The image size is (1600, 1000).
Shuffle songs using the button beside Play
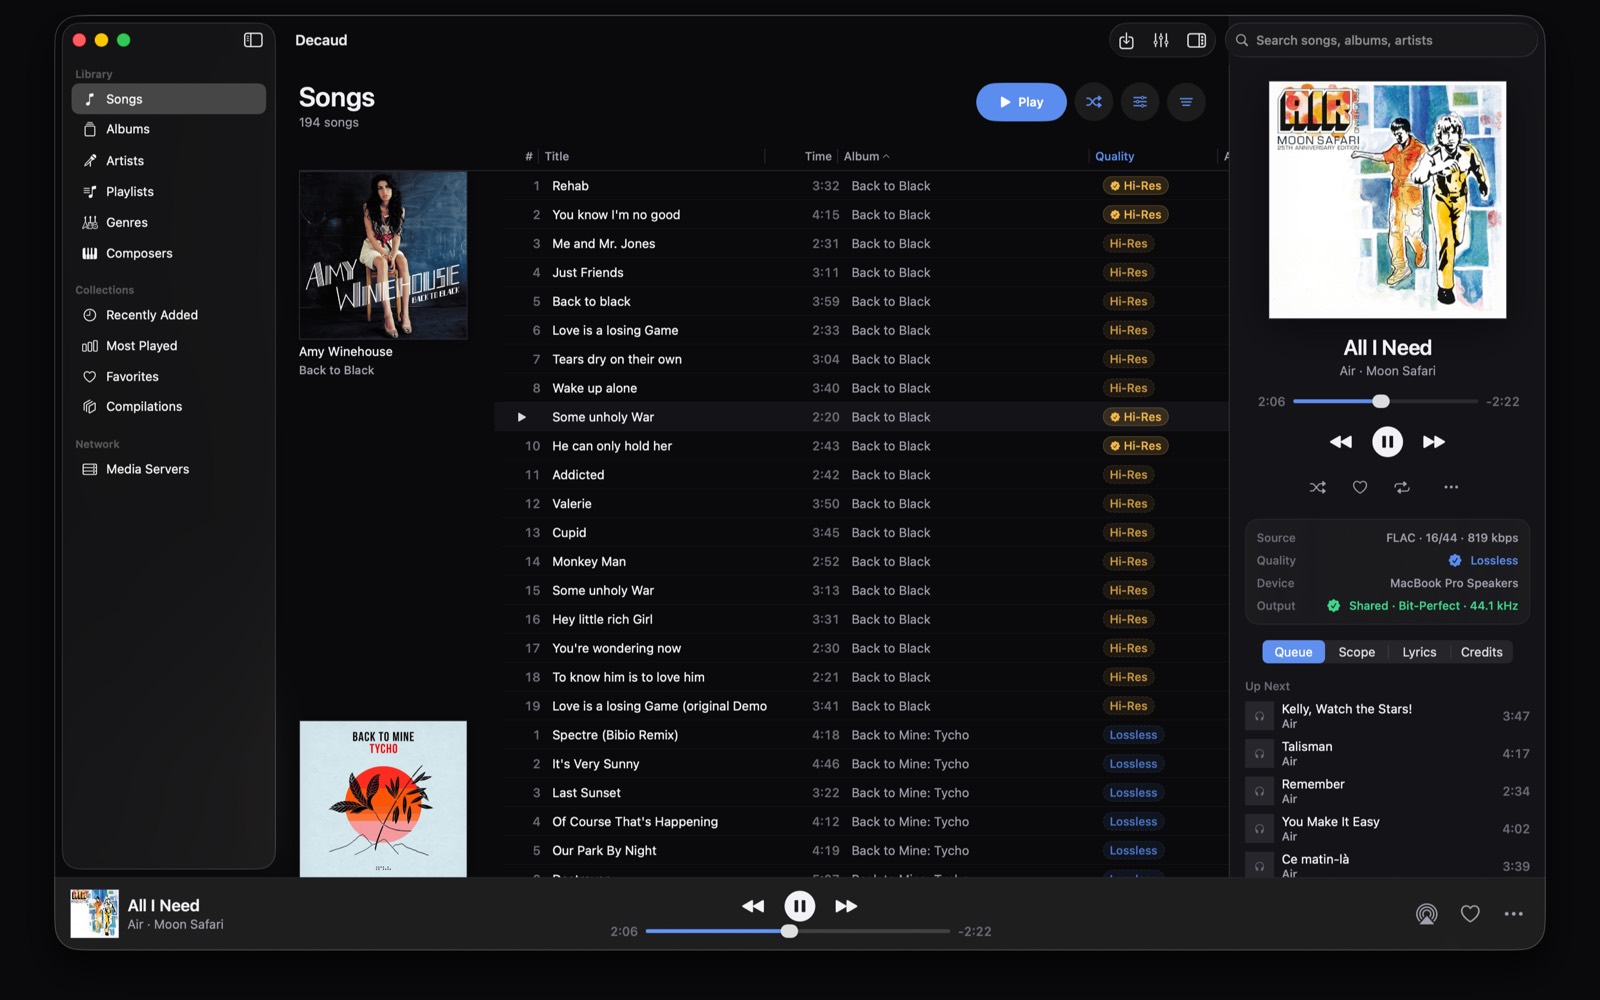1094,102
